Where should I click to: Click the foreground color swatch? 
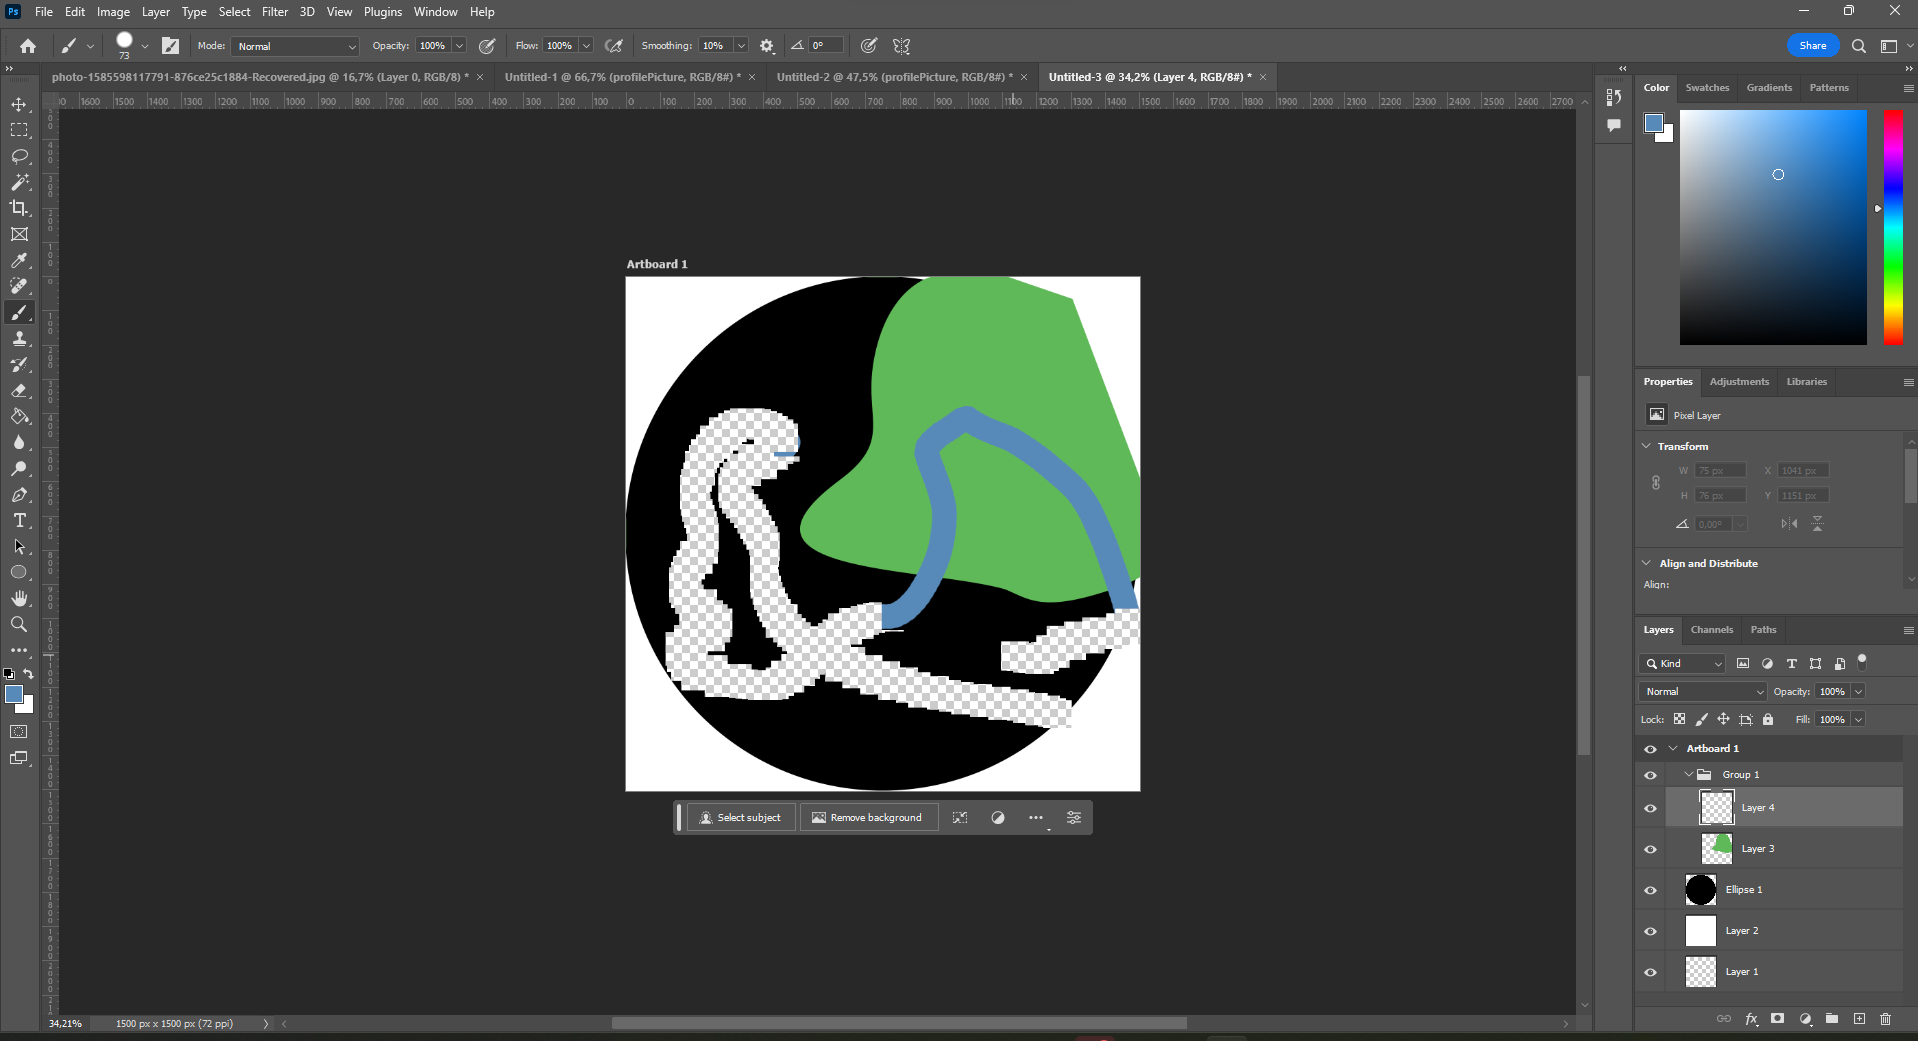point(14,694)
